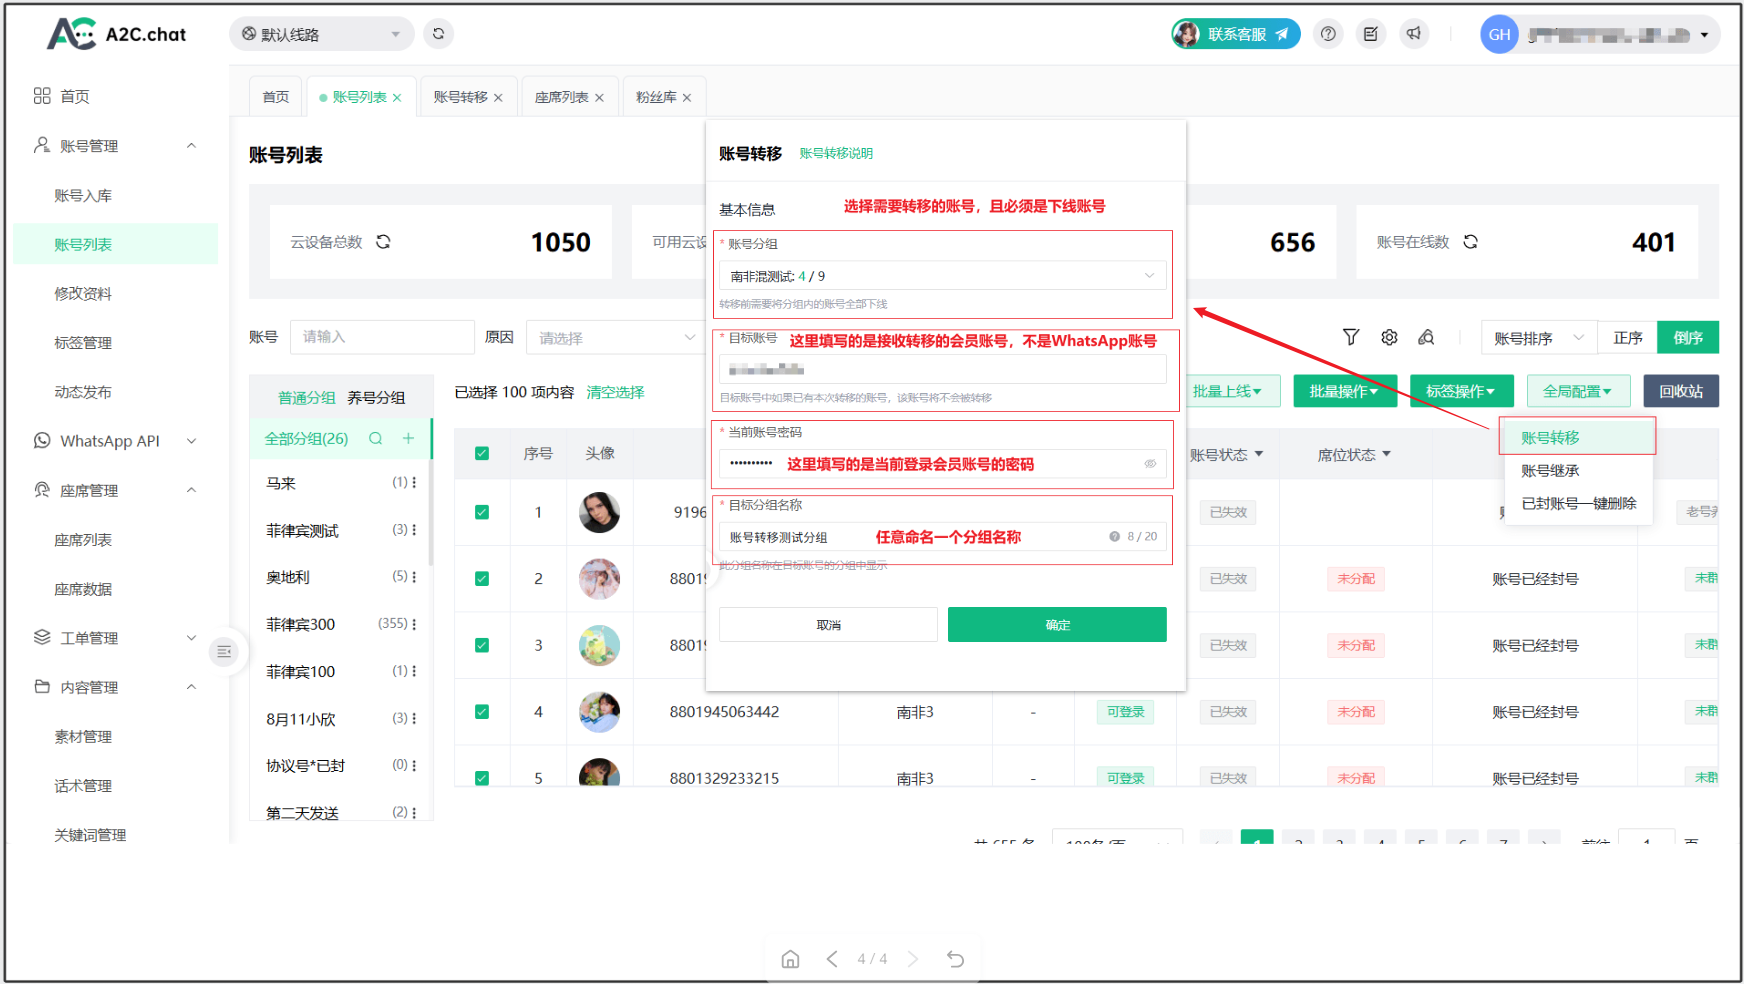This screenshot has height=984, width=1744.
Task: Refresh the cloud device total count
Action: 383,242
